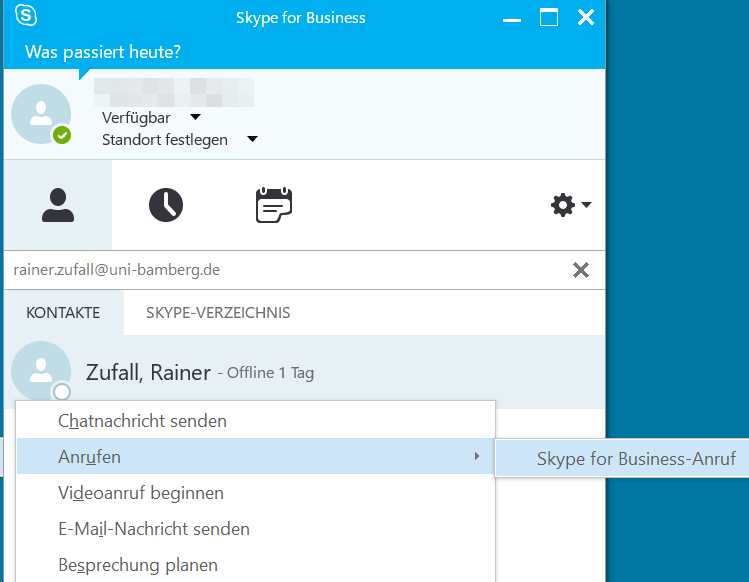Expand the dropdown arrow beside the gear
This screenshot has width=749, height=582.
tap(587, 205)
